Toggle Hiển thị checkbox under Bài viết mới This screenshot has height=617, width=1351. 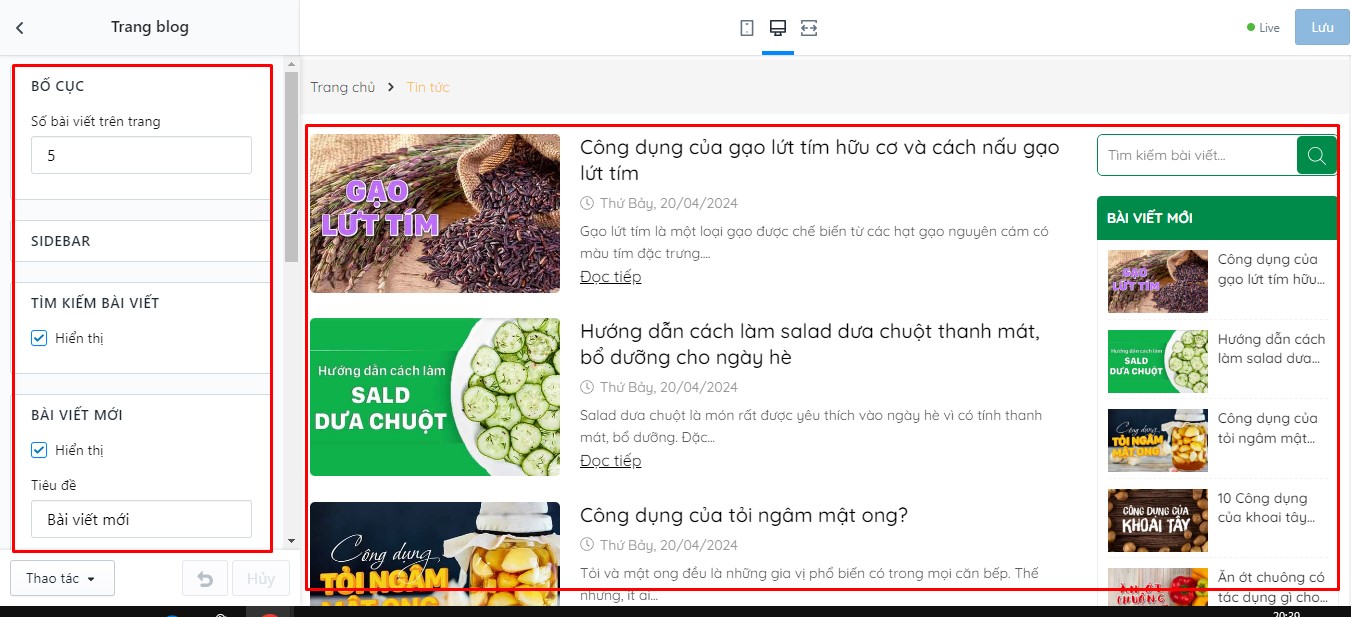click(39, 450)
